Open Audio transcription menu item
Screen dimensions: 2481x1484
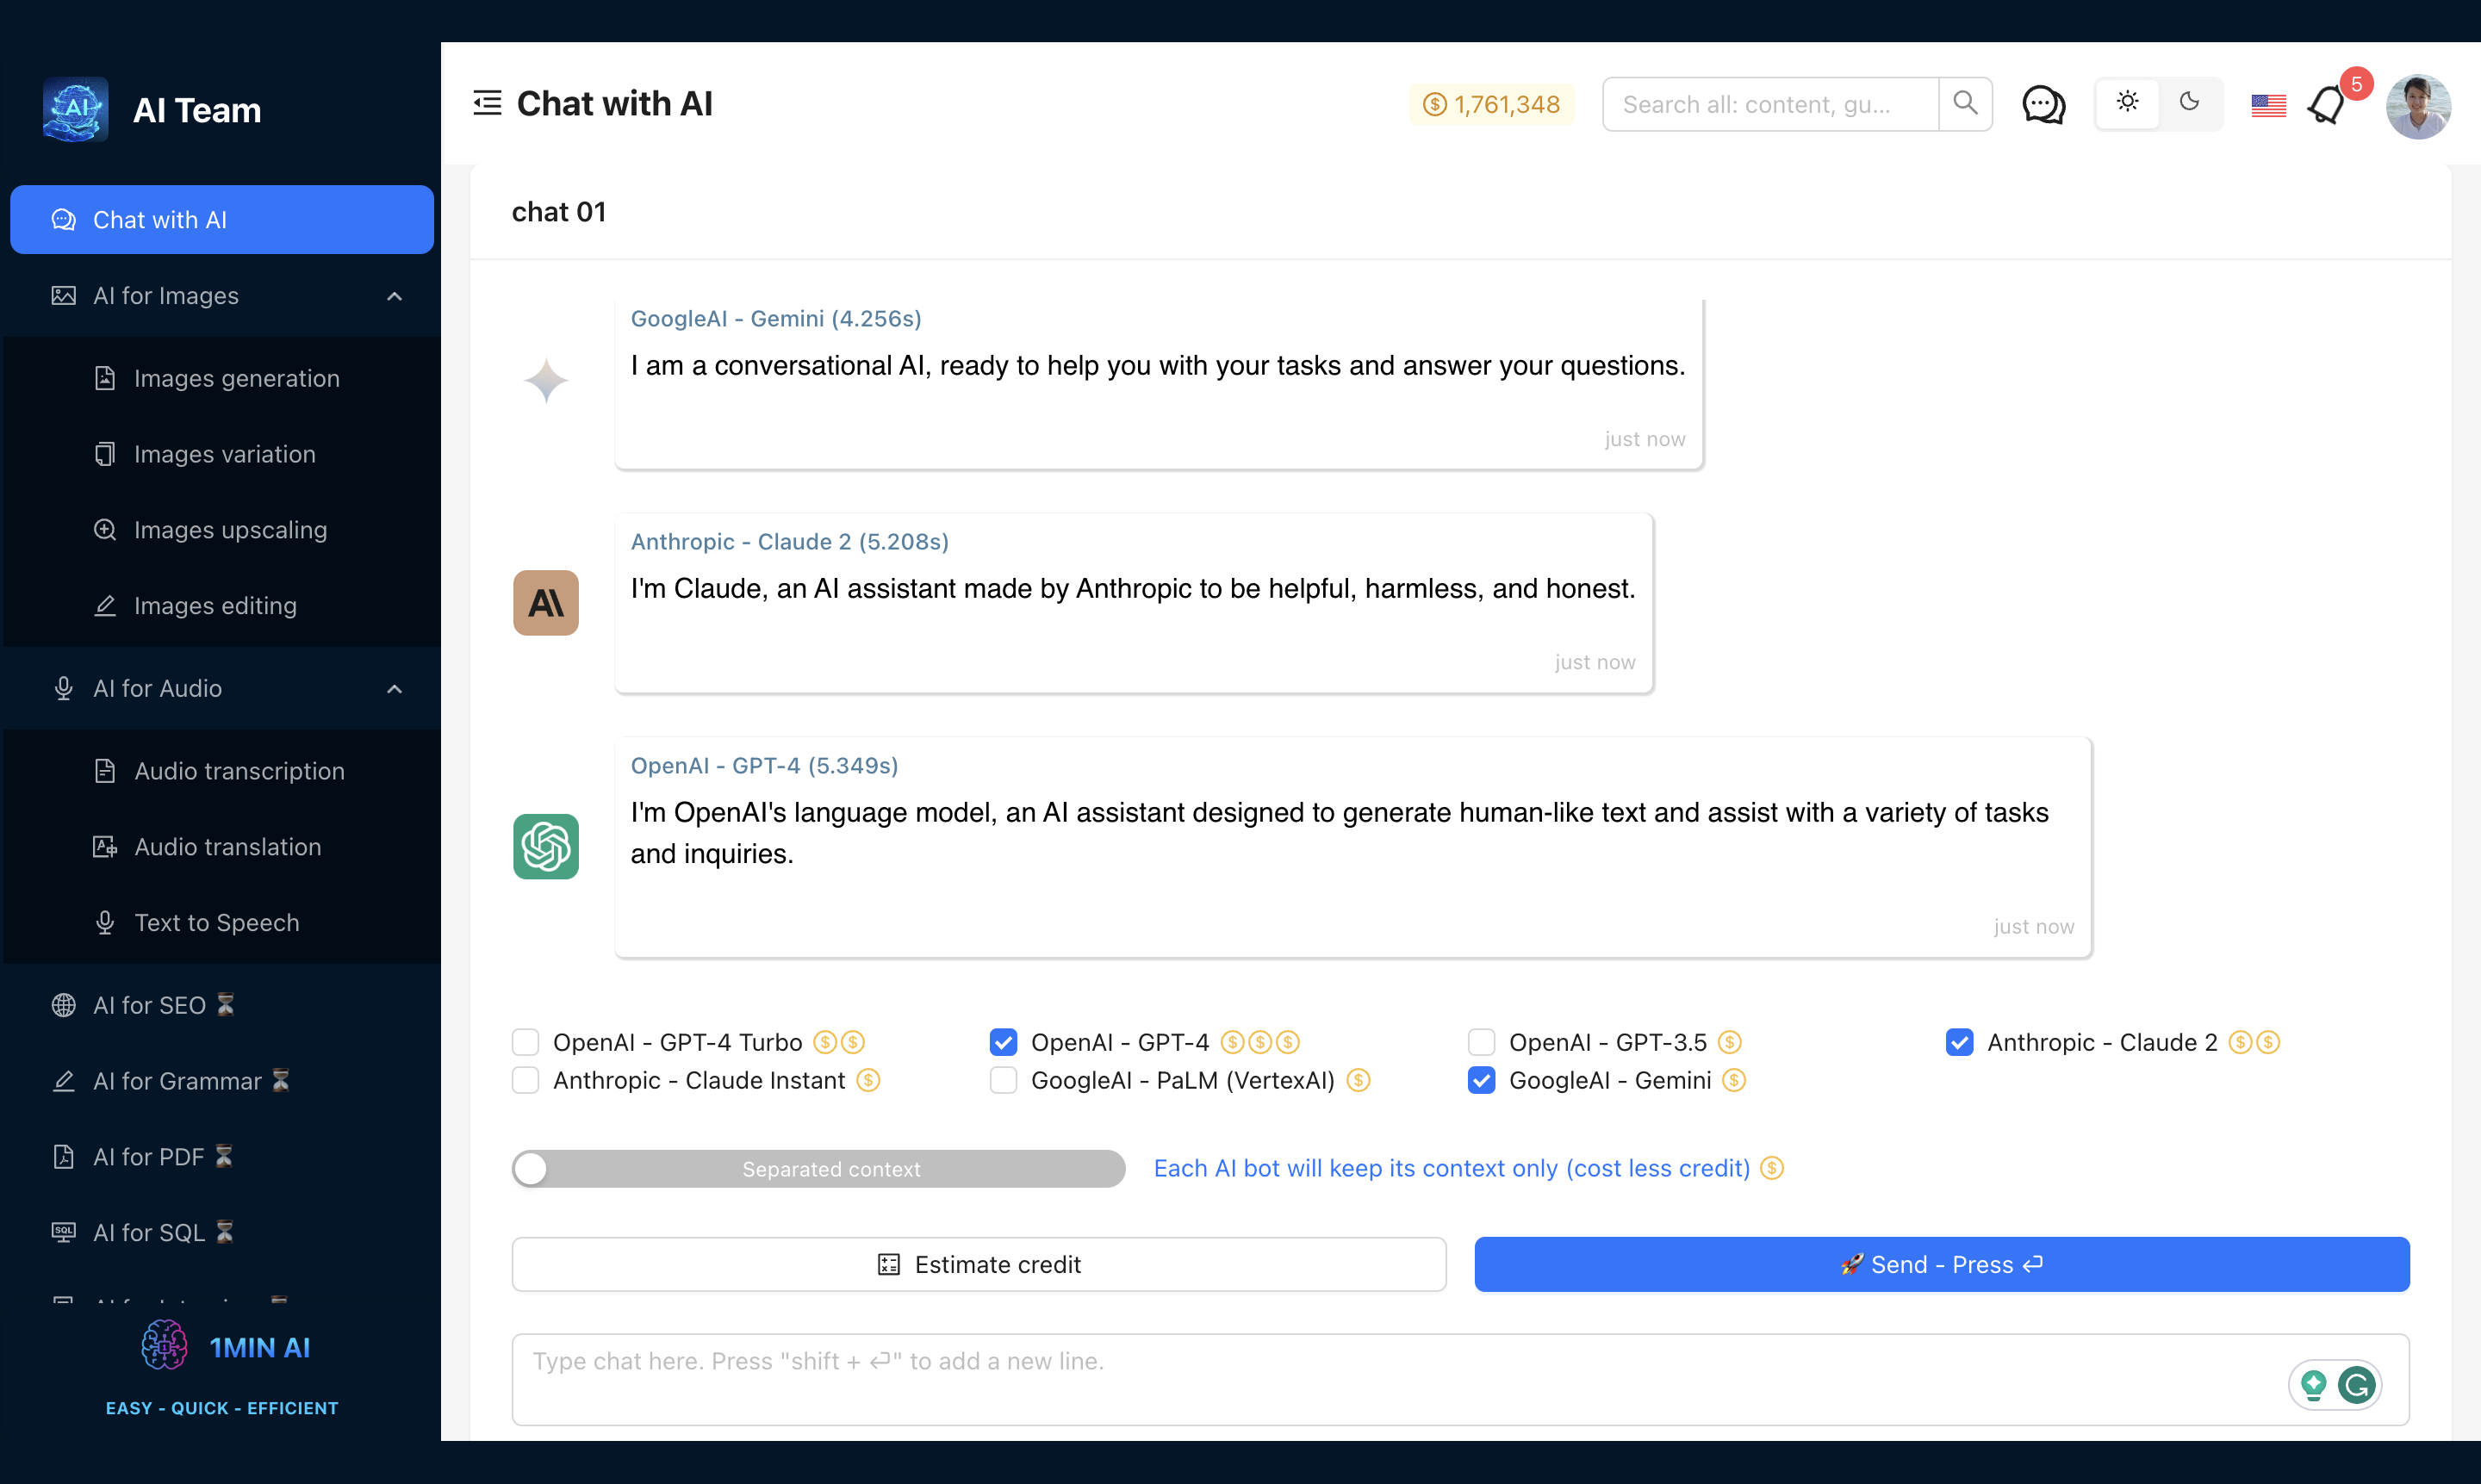click(239, 771)
